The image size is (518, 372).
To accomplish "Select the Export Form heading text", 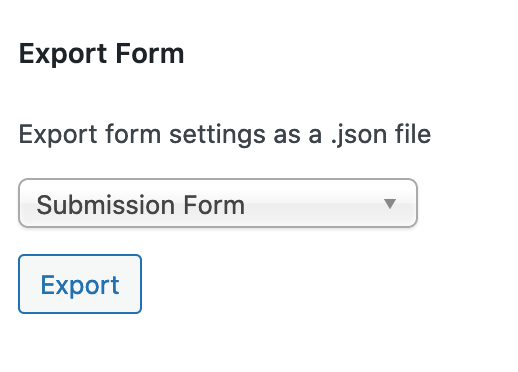I will point(101,54).
